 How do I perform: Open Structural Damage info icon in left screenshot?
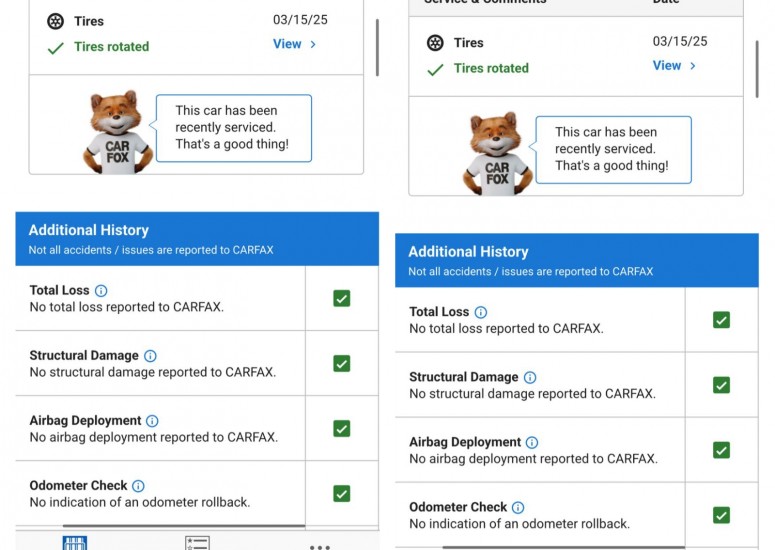click(150, 356)
